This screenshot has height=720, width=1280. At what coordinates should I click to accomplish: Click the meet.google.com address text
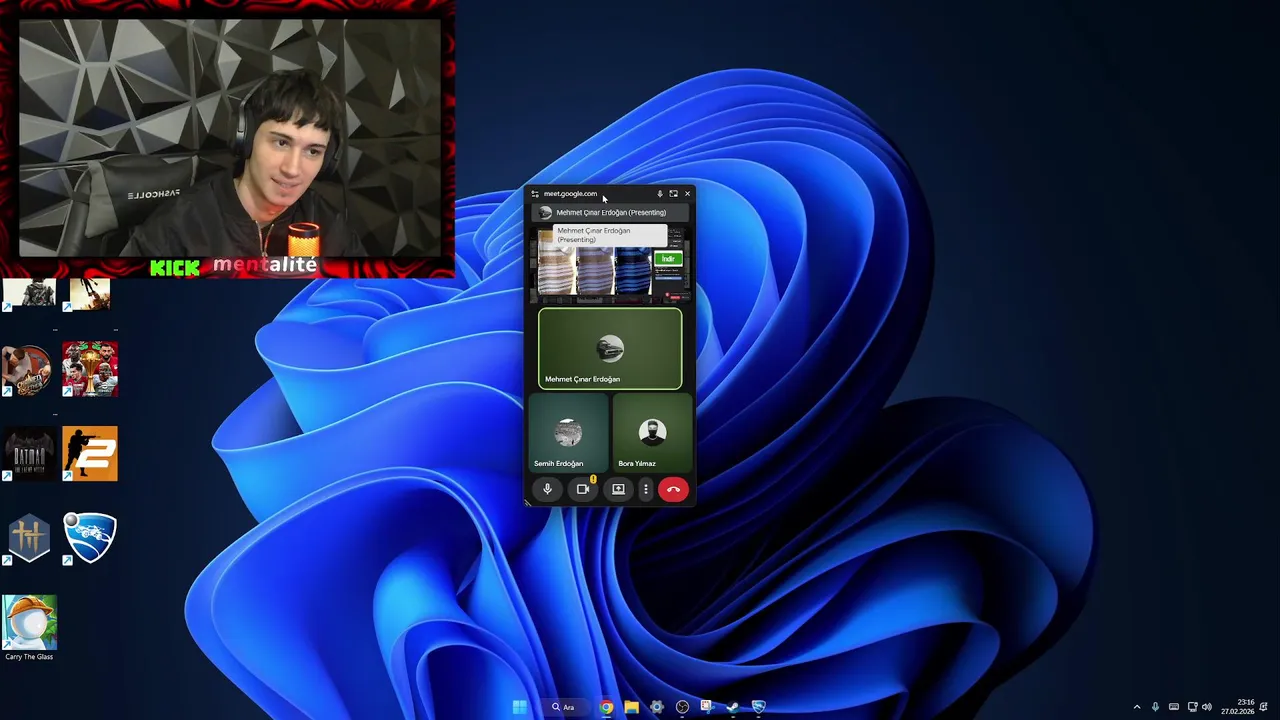point(570,194)
